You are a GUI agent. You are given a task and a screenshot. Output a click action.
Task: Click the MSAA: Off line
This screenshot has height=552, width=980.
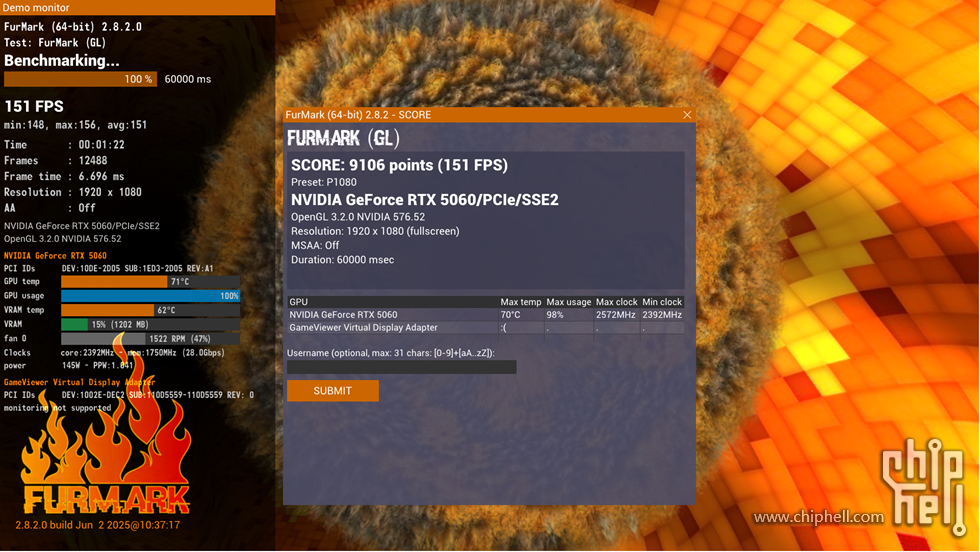coord(315,246)
